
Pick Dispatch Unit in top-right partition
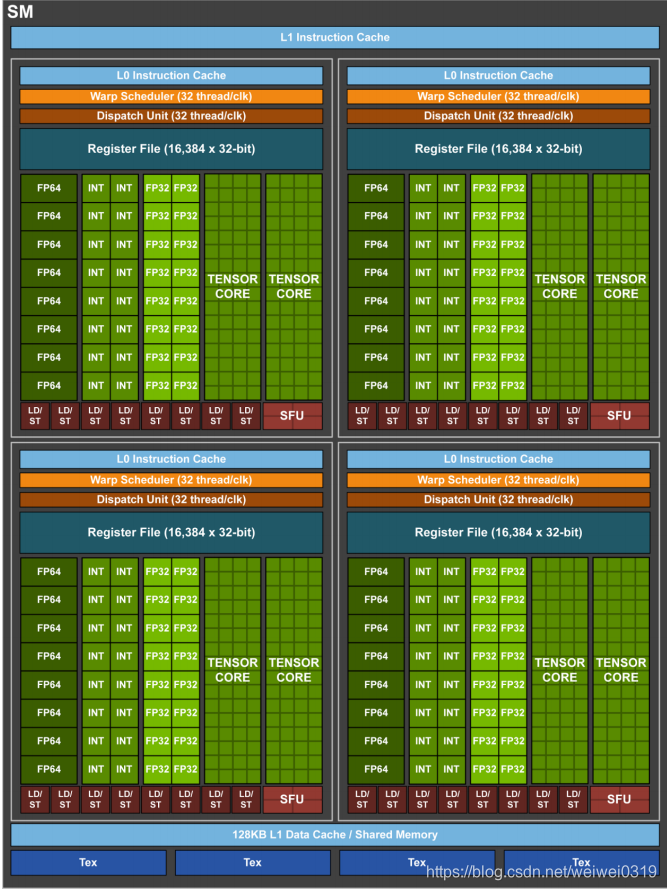(x=498, y=116)
